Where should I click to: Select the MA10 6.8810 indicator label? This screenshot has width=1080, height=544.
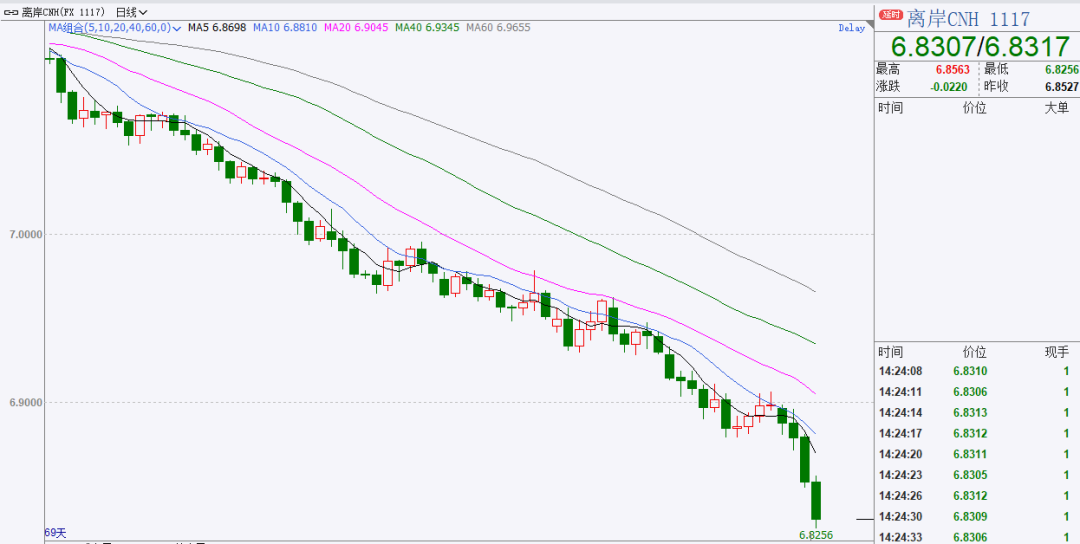(x=286, y=28)
